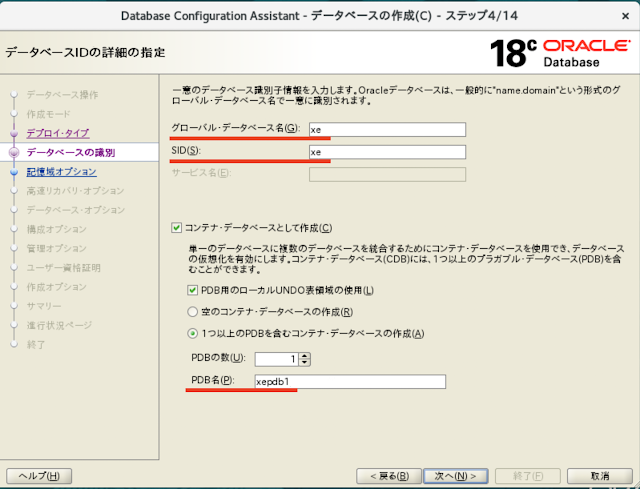Image resolution: width=640 pixels, height=489 pixels.
Task: Click the グローバル・データベース名(G) label
Action: (x=236, y=128)
